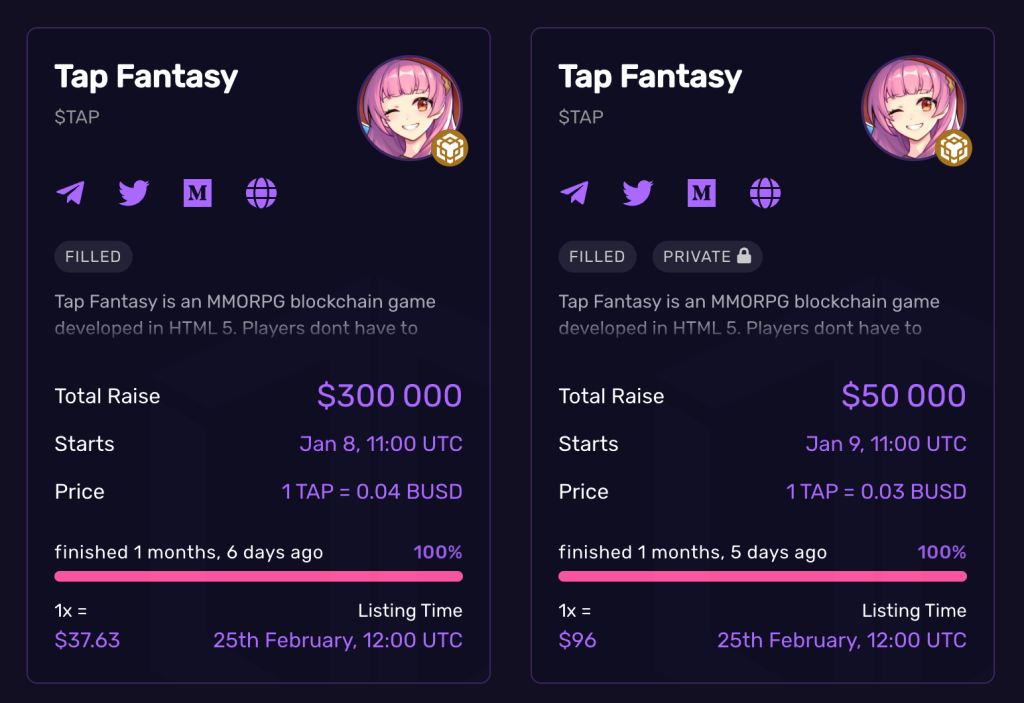Visit website globe icon on $300 000 card
Image resolution: width=1024 pixels, height=703 pixels.
(261, 193)
